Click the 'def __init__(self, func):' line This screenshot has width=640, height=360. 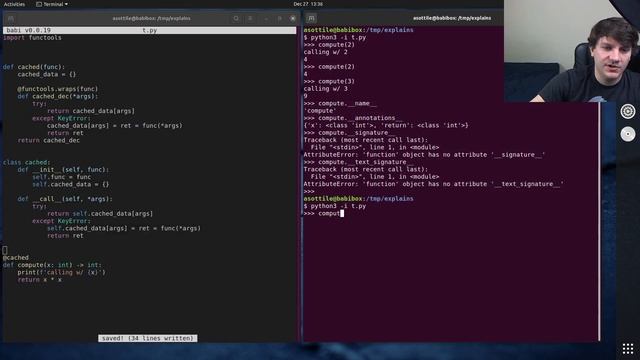(63, 170)
